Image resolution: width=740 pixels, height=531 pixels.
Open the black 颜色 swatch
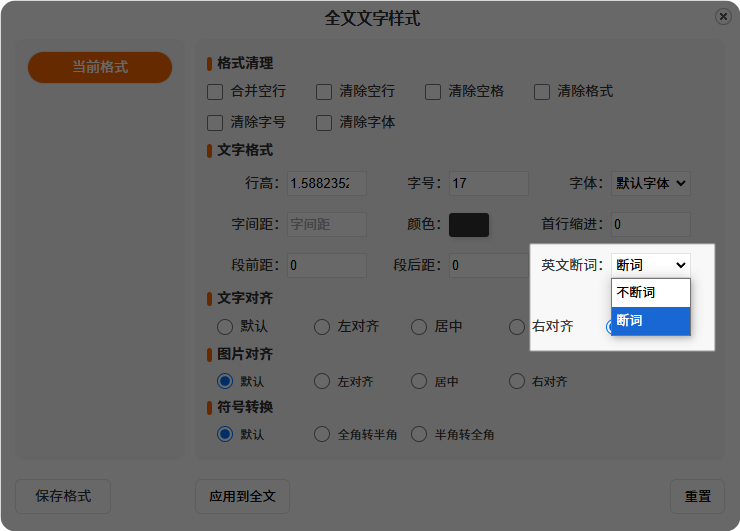tap(469, 225)
